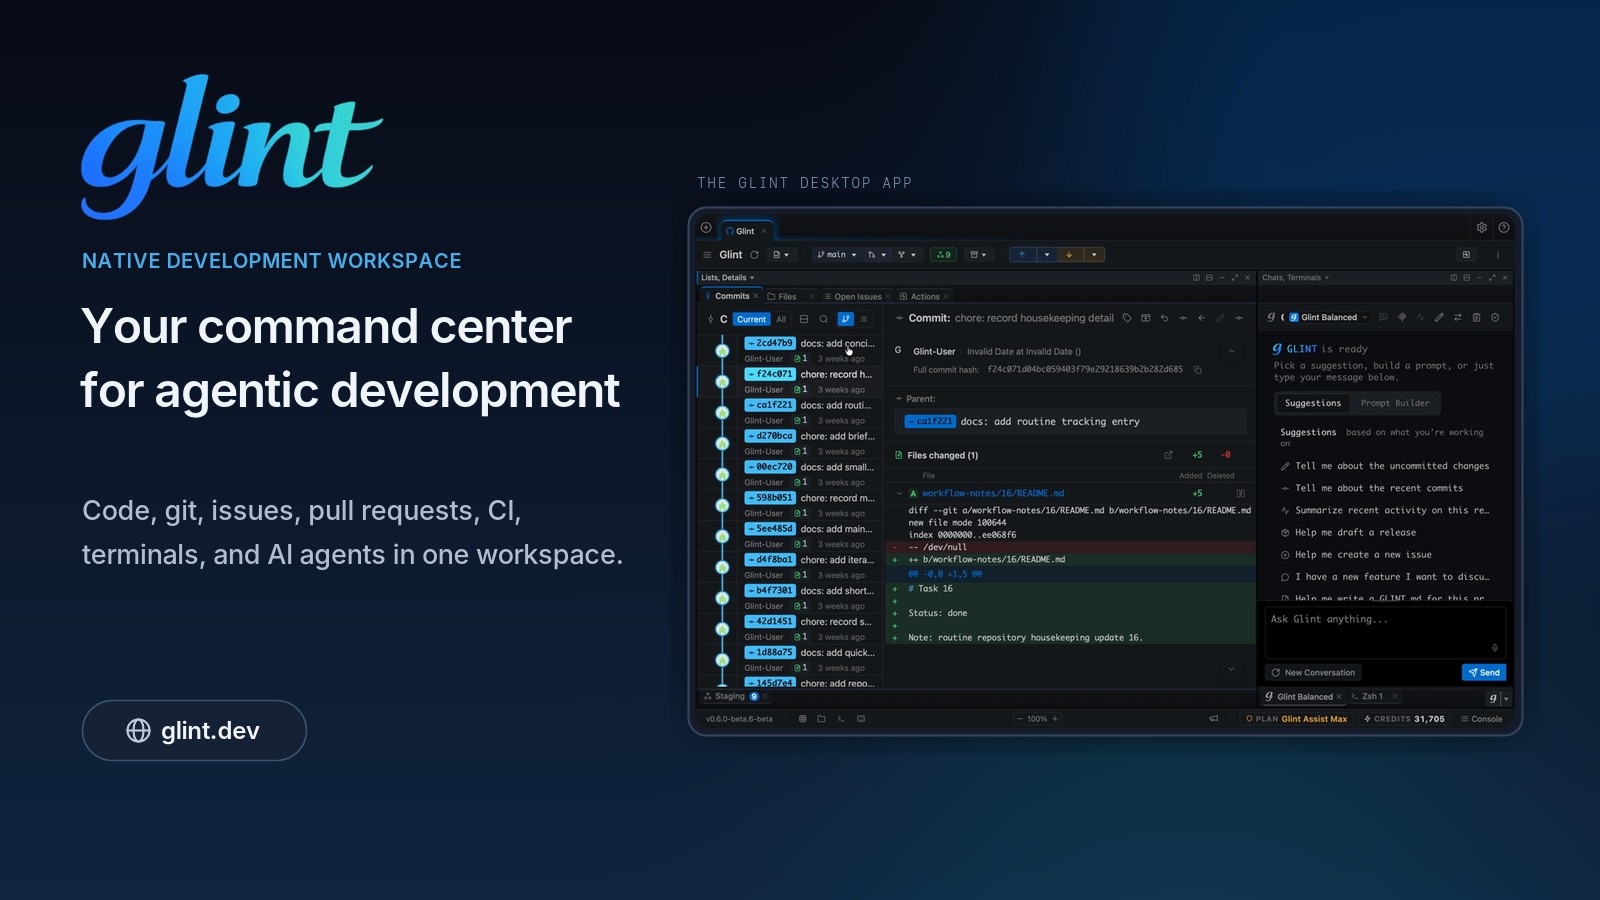Click the left arrow icon in commit header

(x=1201, y=318)
